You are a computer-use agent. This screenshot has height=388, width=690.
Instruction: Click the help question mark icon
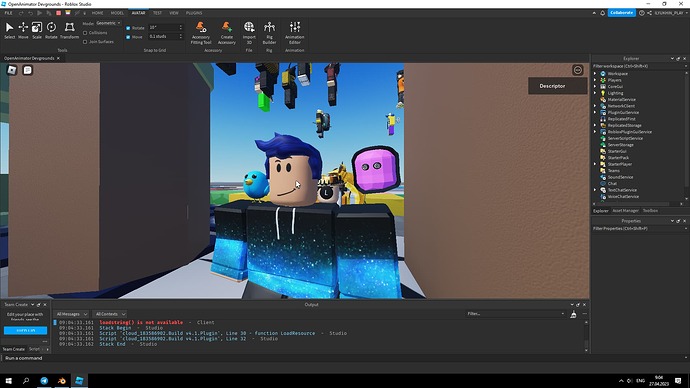click(x=642, y=13)
